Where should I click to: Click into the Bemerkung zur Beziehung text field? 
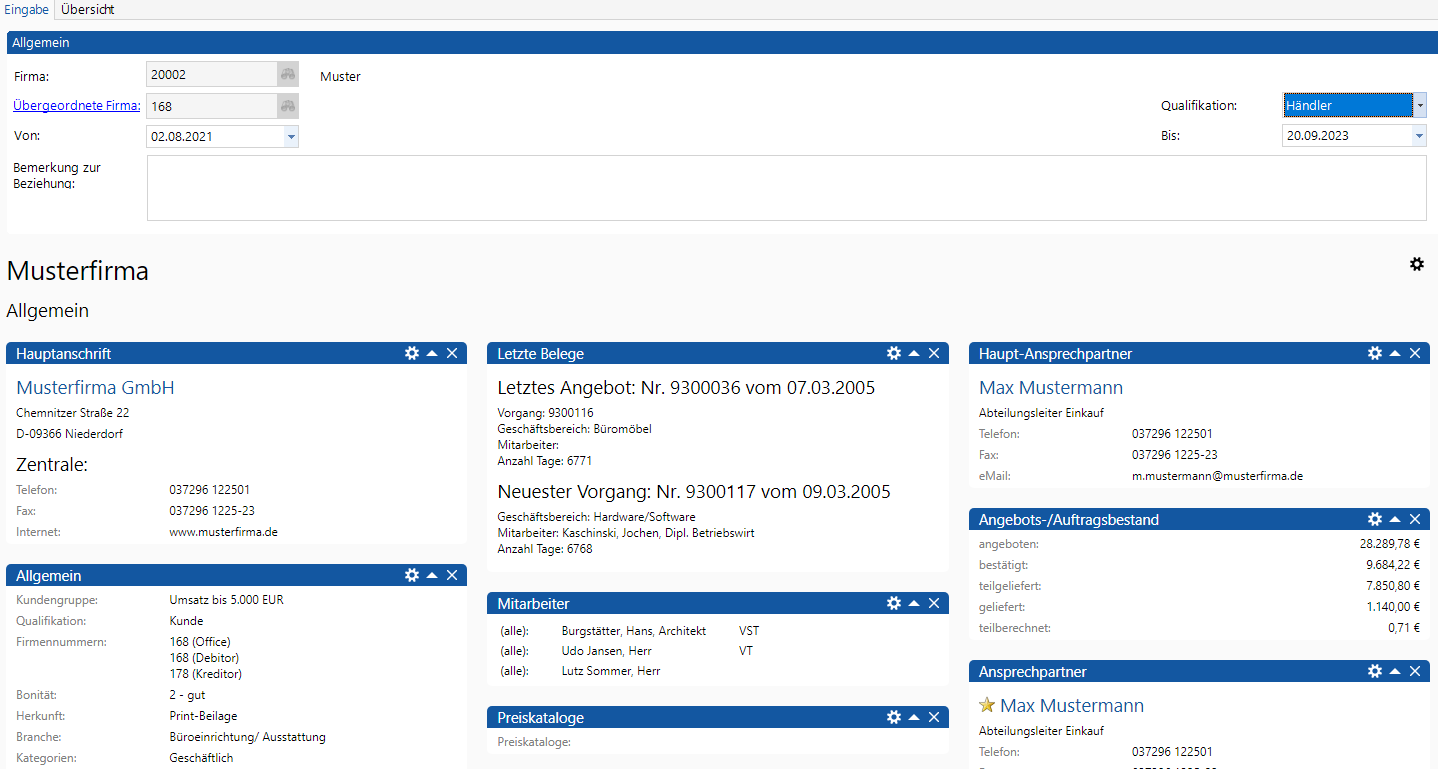[x=786, y=187]
